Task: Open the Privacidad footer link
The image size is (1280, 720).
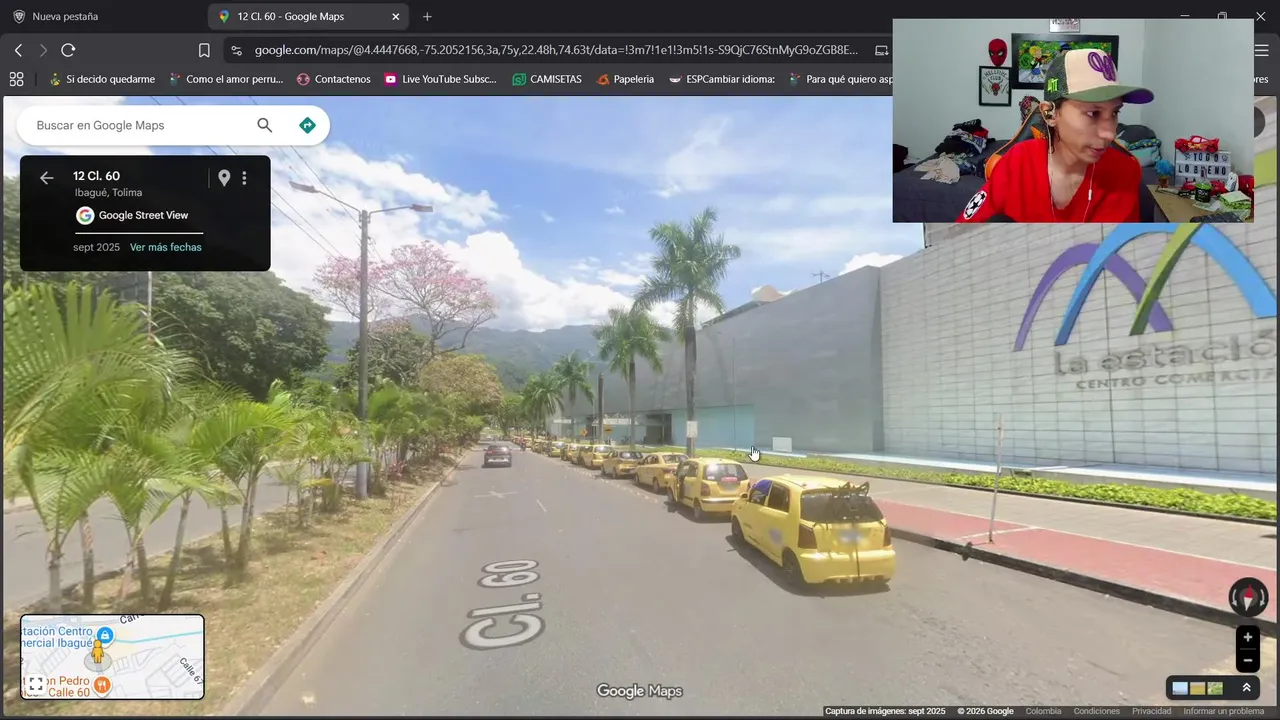Action: pos(1151,711)
